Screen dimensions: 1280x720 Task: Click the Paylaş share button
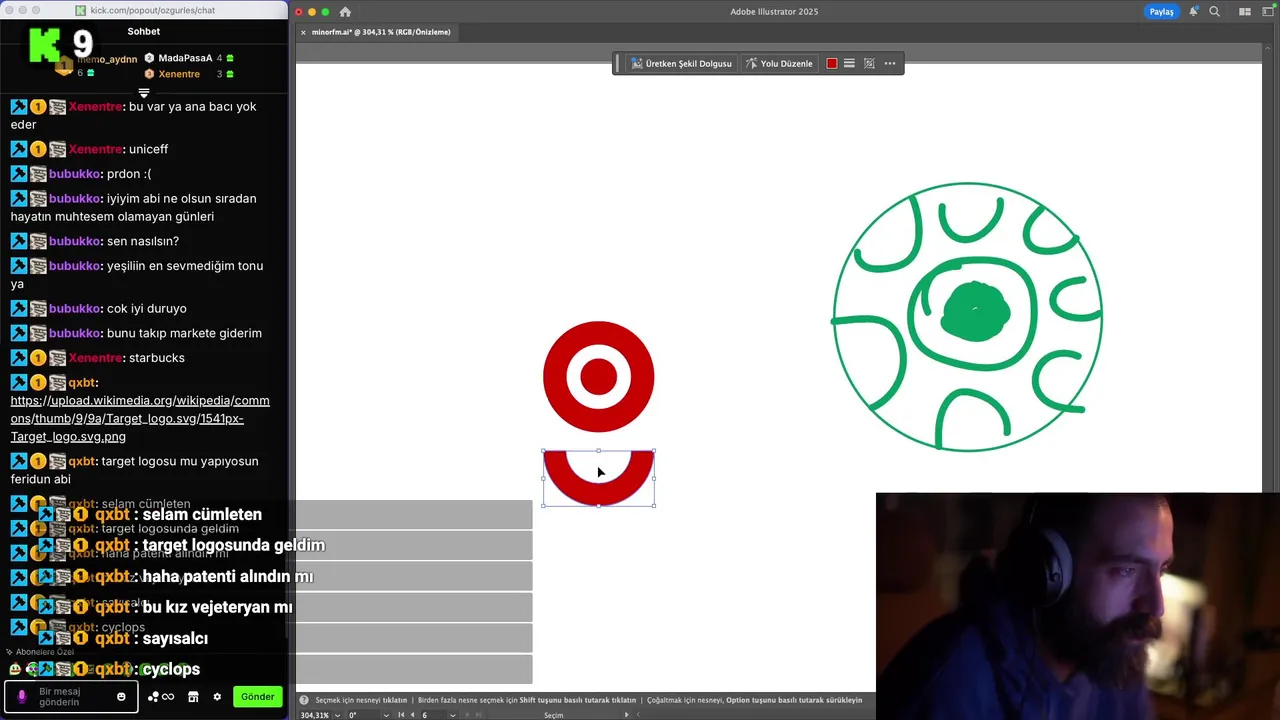1161,12
